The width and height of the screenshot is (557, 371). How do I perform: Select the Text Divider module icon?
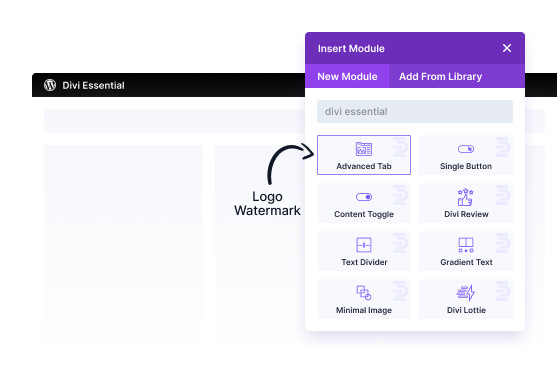364,245
